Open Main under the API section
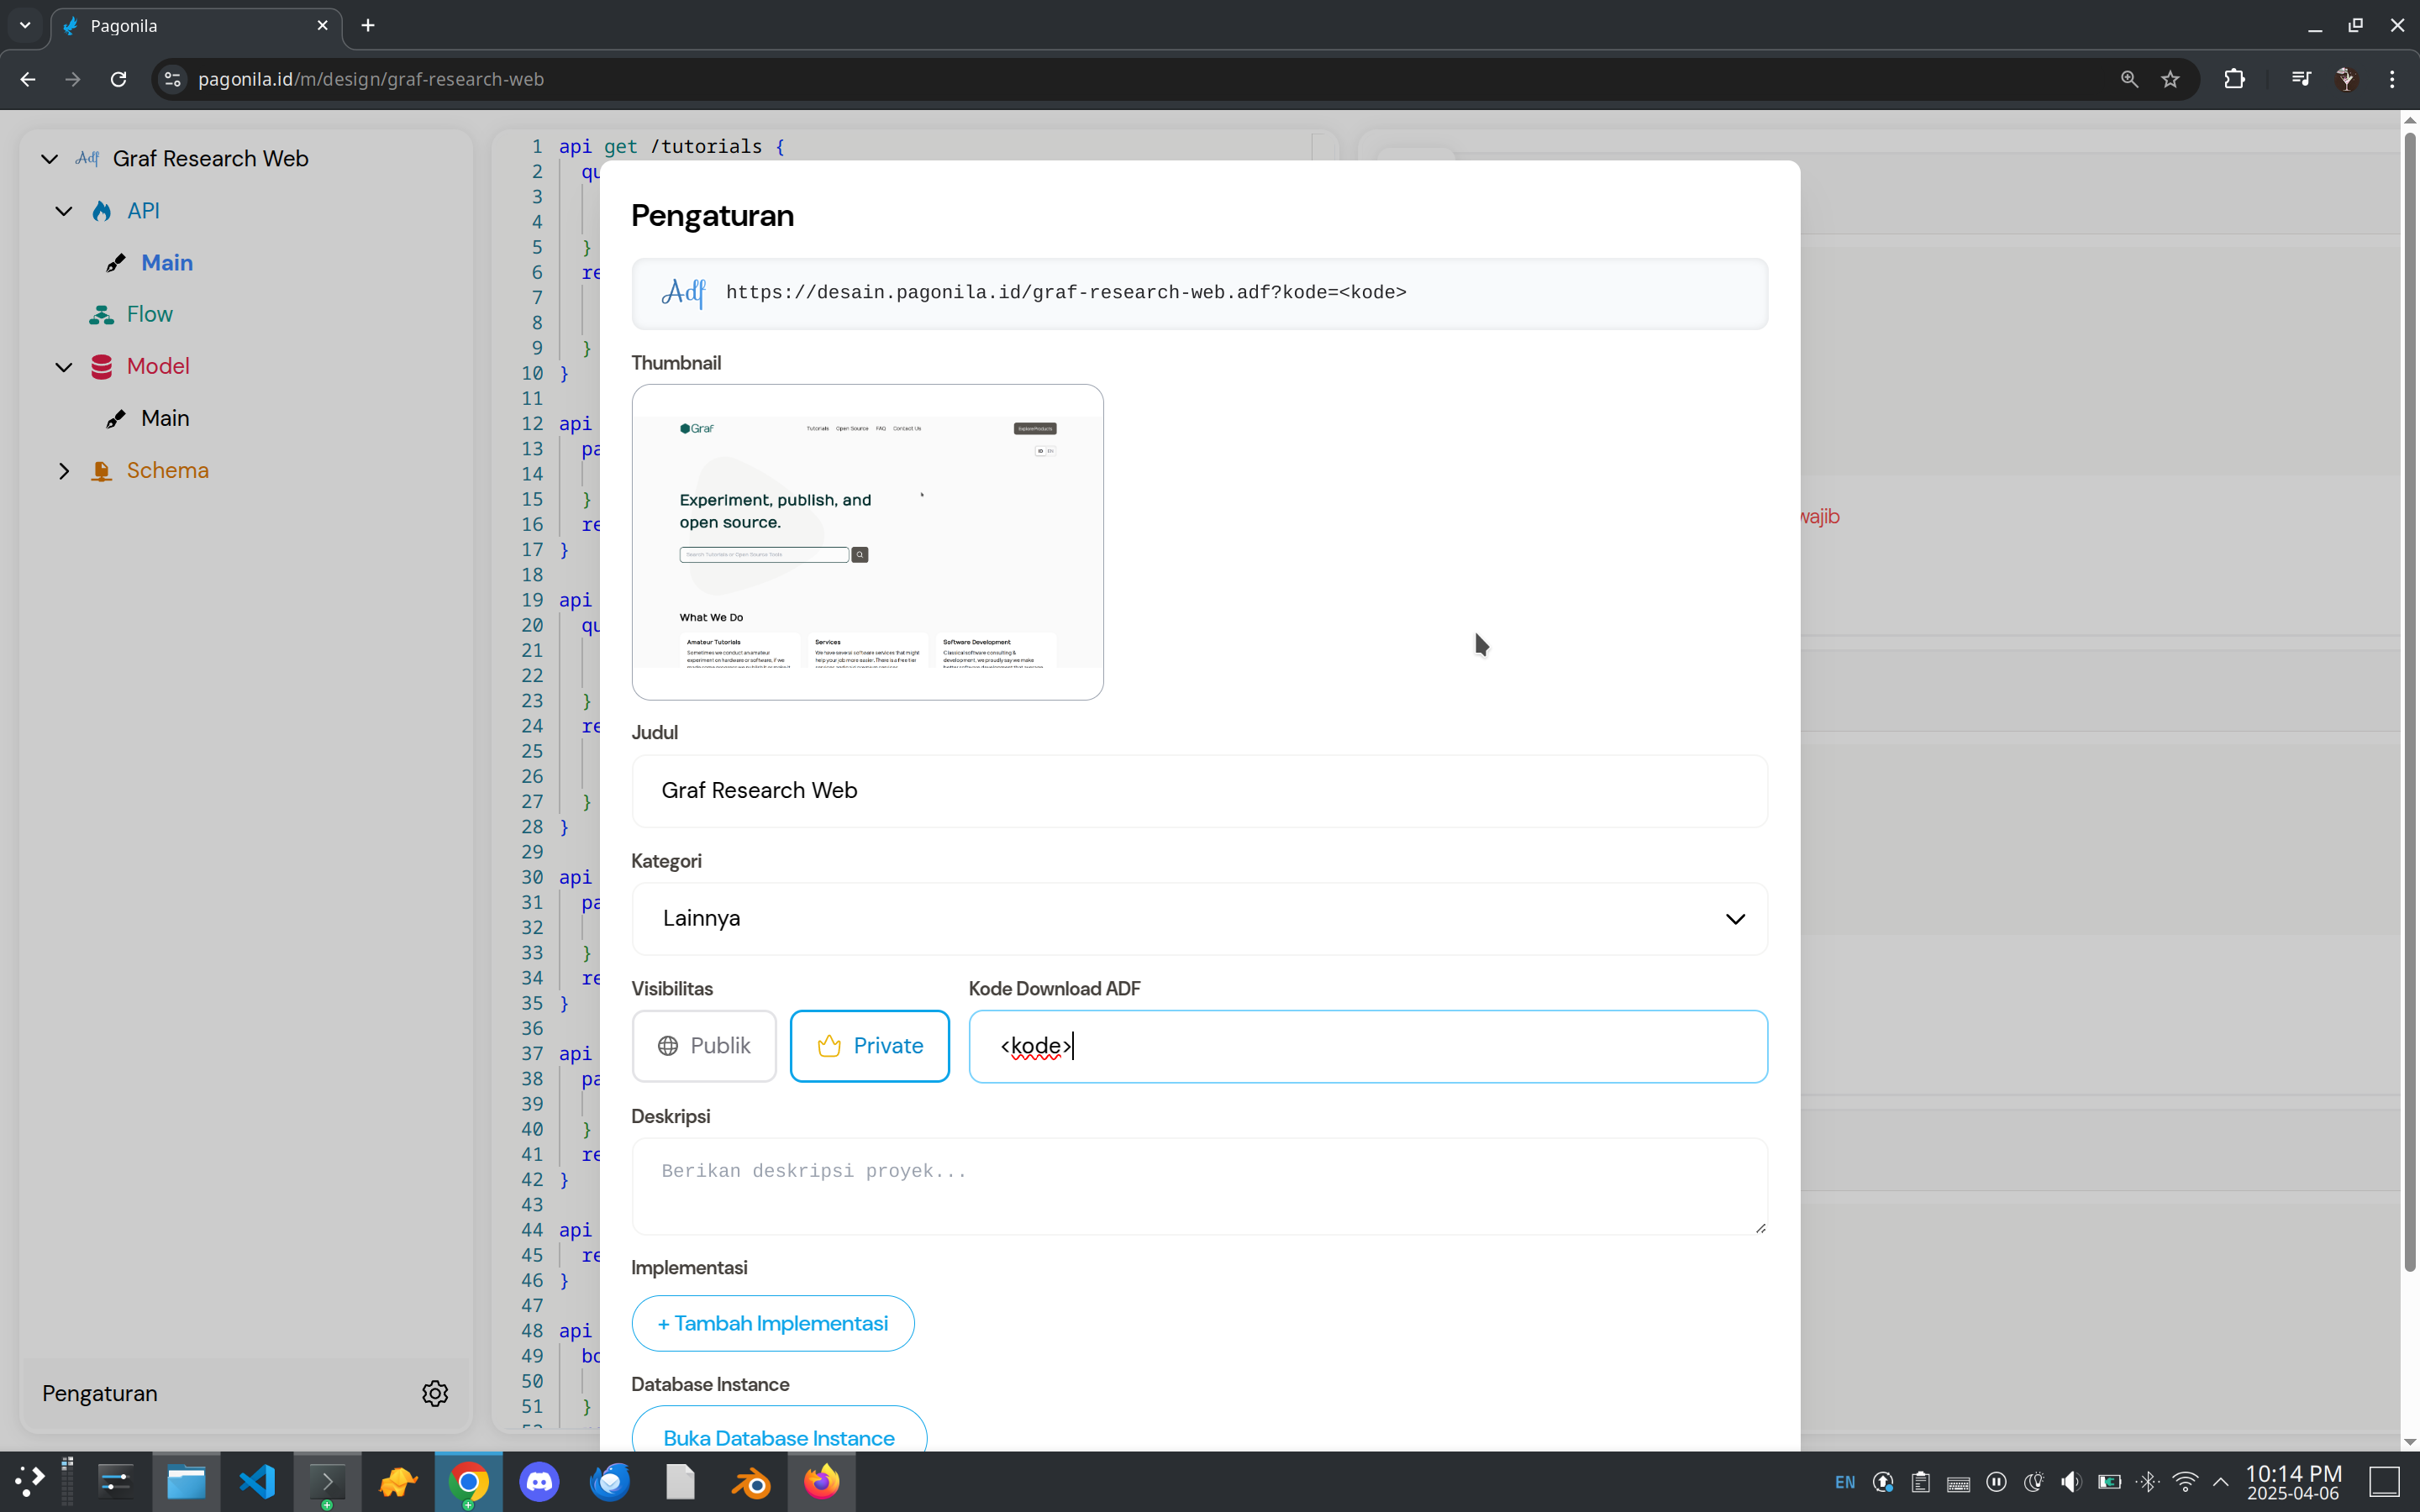This screenshot has height=1512, width=2420. [166, 263]
